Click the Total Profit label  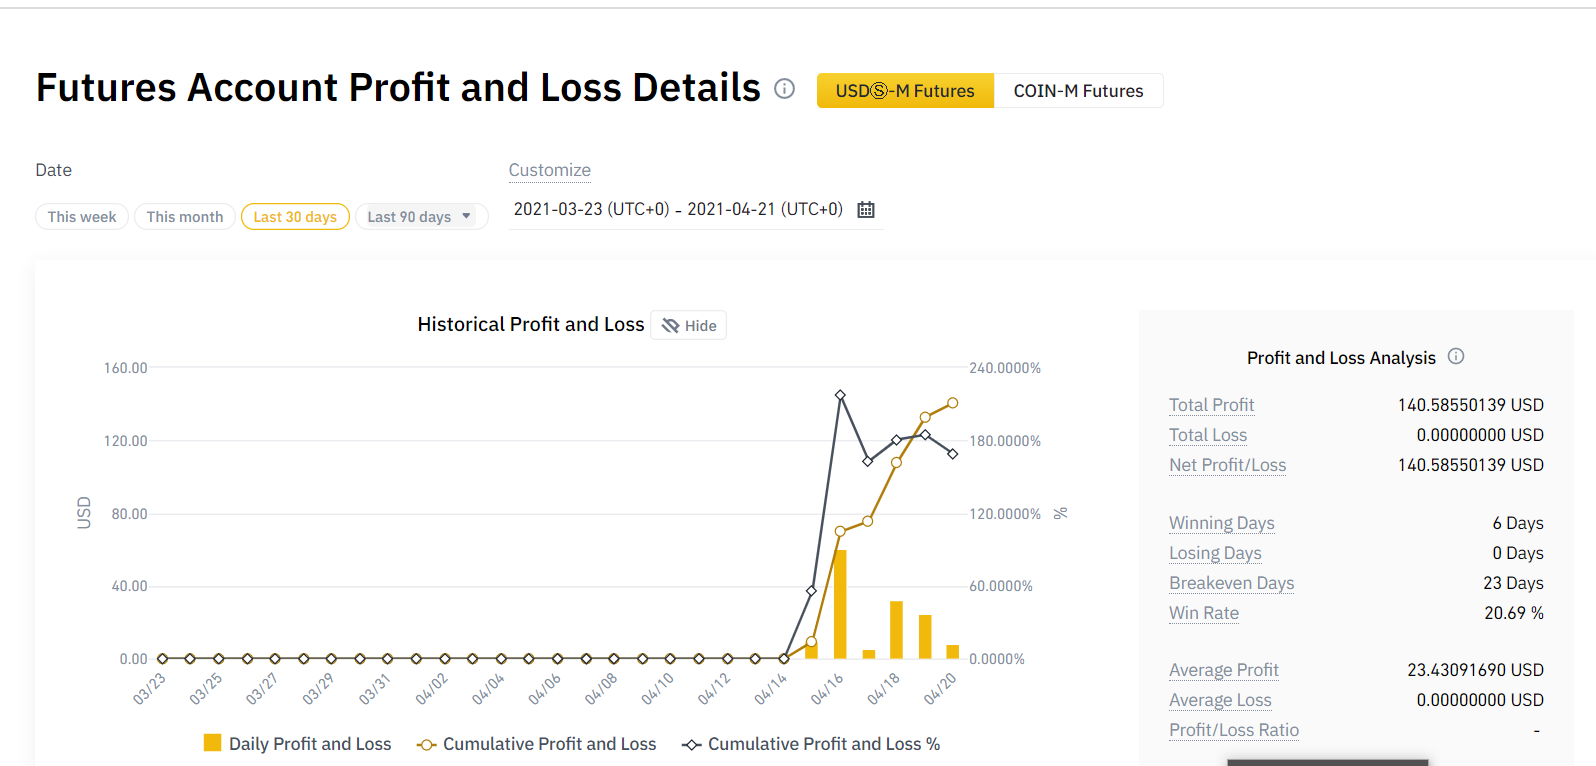[1211, 405]
